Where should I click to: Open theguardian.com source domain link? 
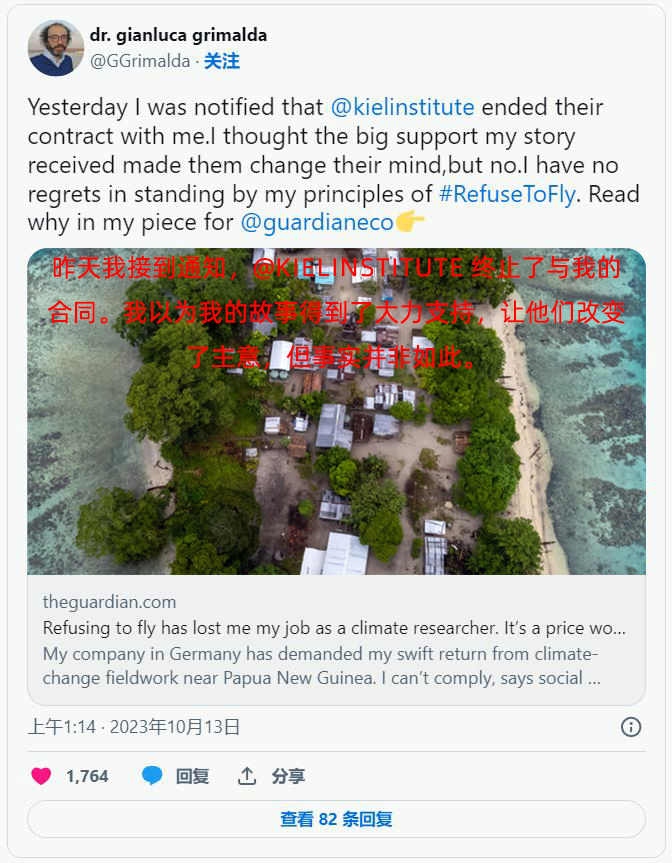tap(110, 602)
